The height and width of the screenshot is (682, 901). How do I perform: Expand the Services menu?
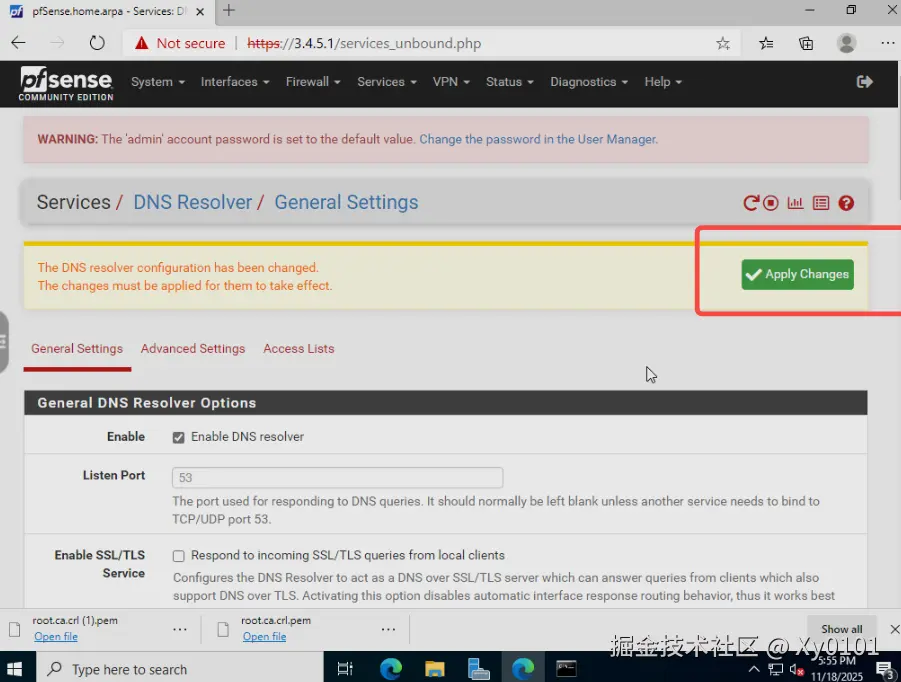click(x=387, y=82)
